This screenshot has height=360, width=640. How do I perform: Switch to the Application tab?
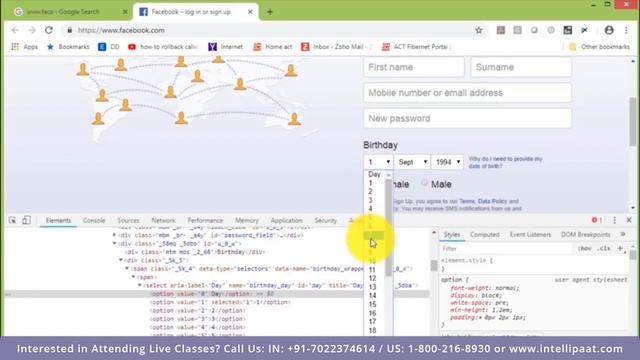[286, 220]
